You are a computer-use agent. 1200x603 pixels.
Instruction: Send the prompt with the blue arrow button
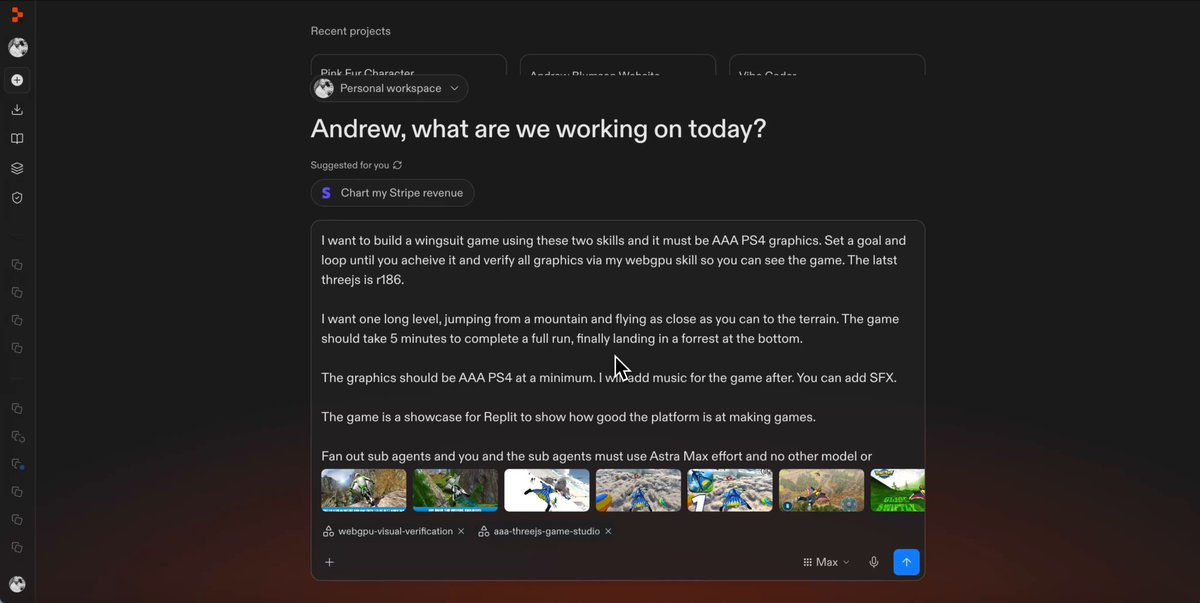click(906, 562)
